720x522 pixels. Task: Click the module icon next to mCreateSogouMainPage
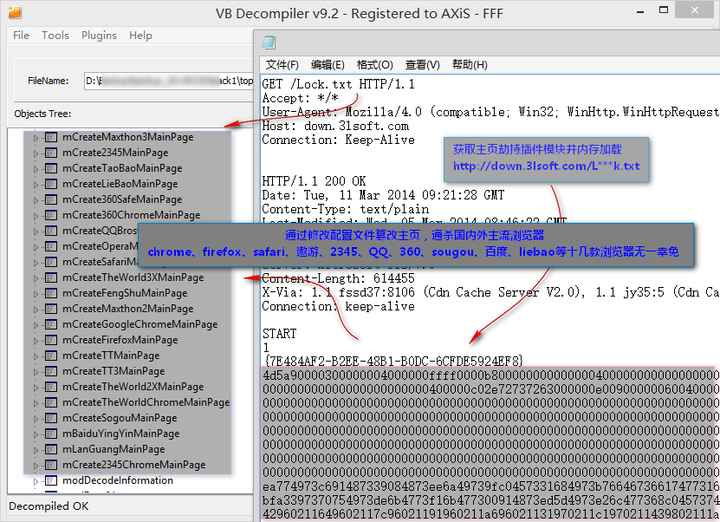point(51,418)
